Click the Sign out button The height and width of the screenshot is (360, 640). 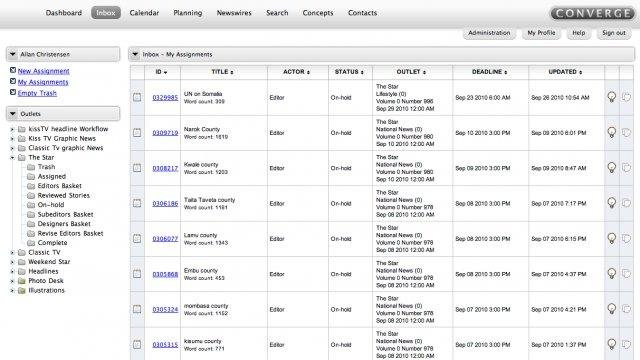(613, 33)
